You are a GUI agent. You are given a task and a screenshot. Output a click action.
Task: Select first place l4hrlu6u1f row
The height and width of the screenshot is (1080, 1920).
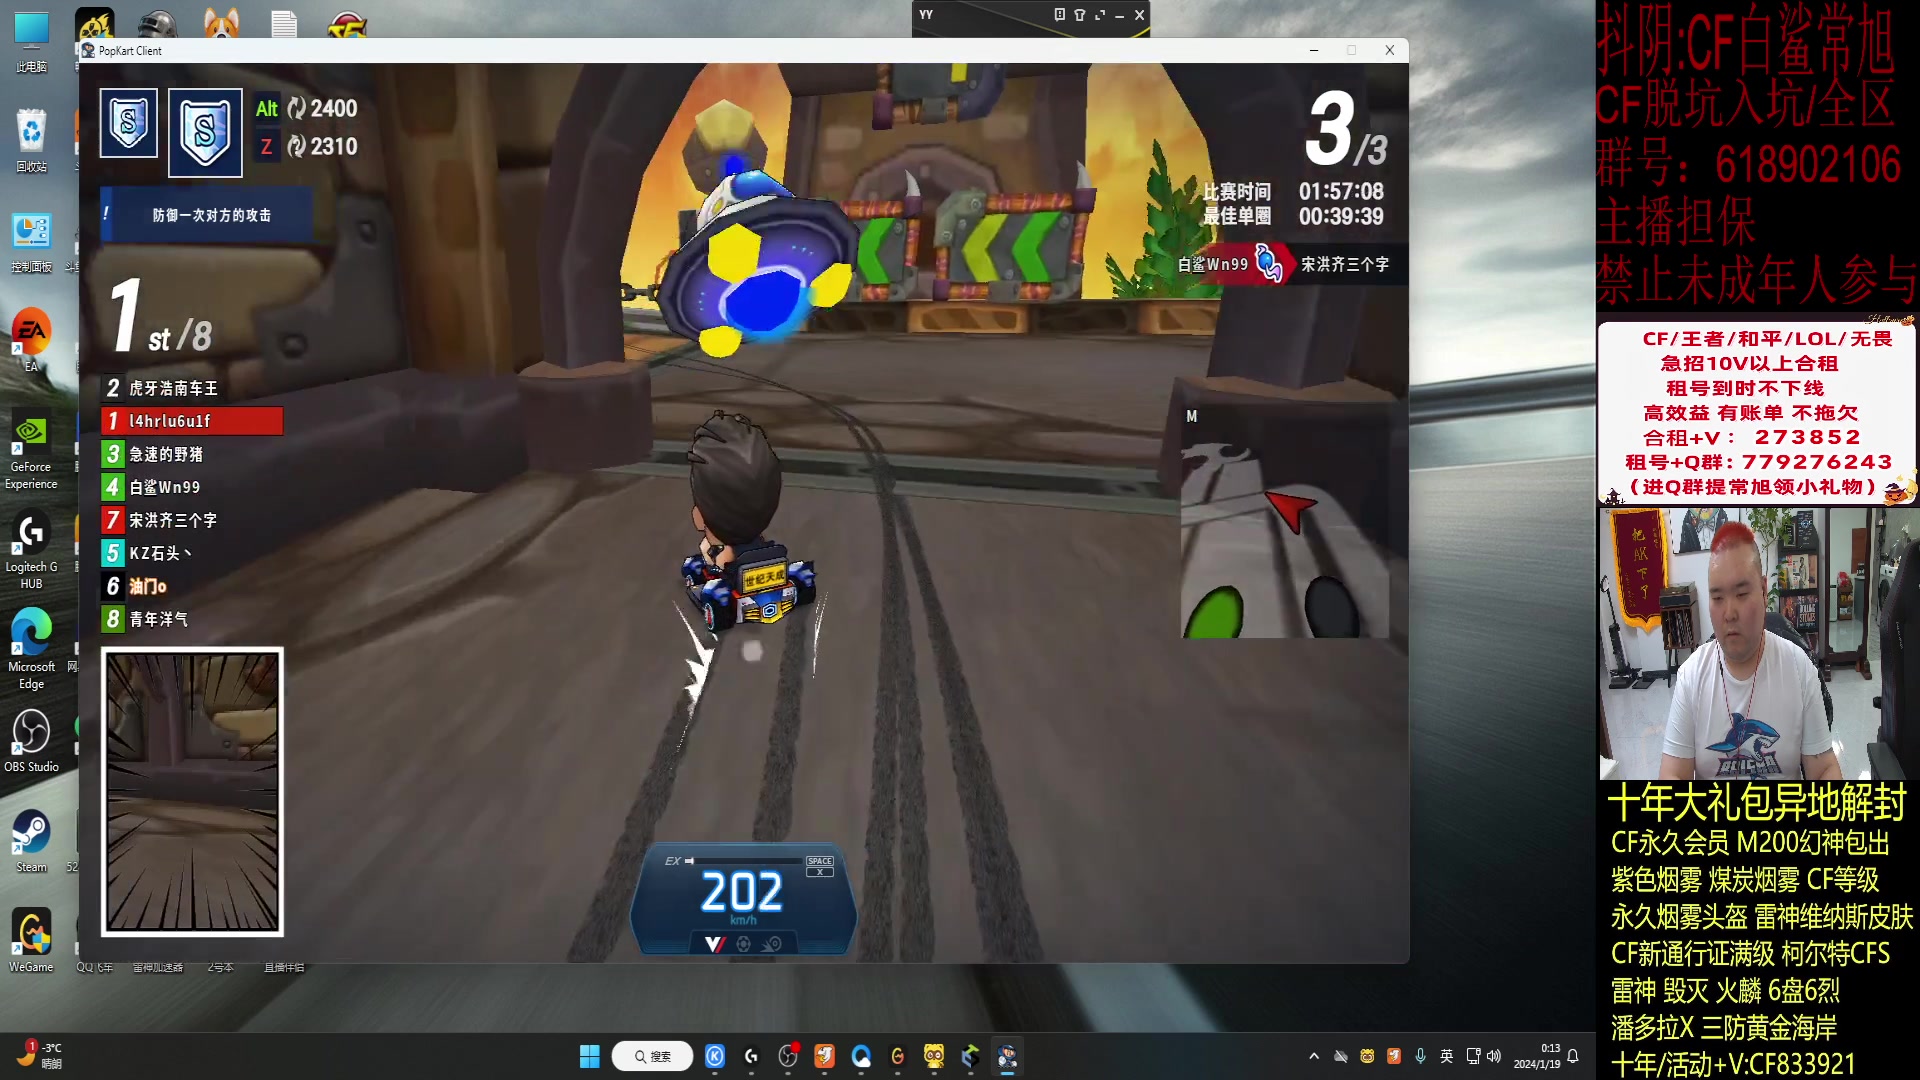(192, 421)
